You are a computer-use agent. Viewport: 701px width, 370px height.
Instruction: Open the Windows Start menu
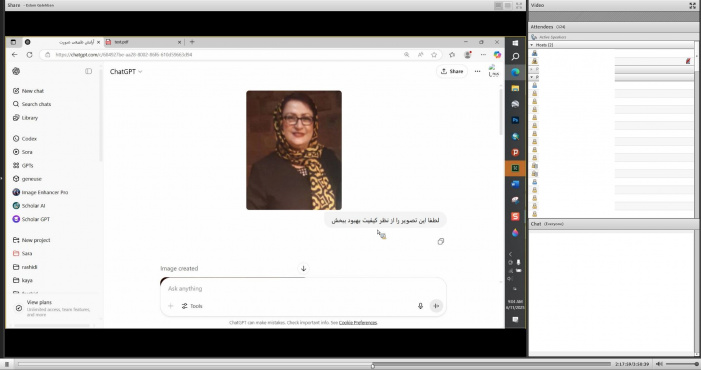tap(515, 43)
